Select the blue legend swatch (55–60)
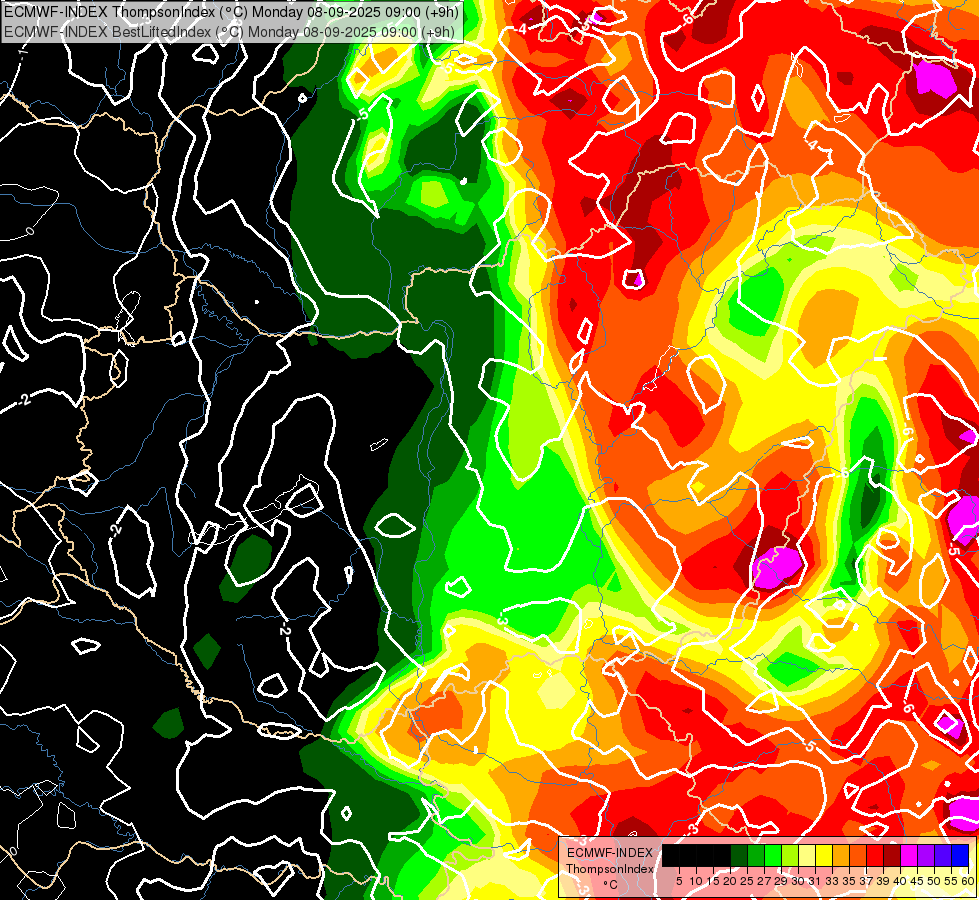 click(x=960, y=855)
